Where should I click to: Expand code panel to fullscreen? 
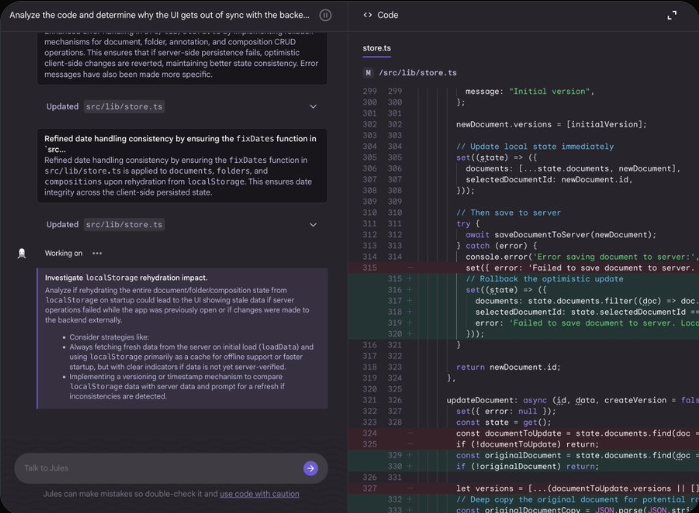(672, 16)
